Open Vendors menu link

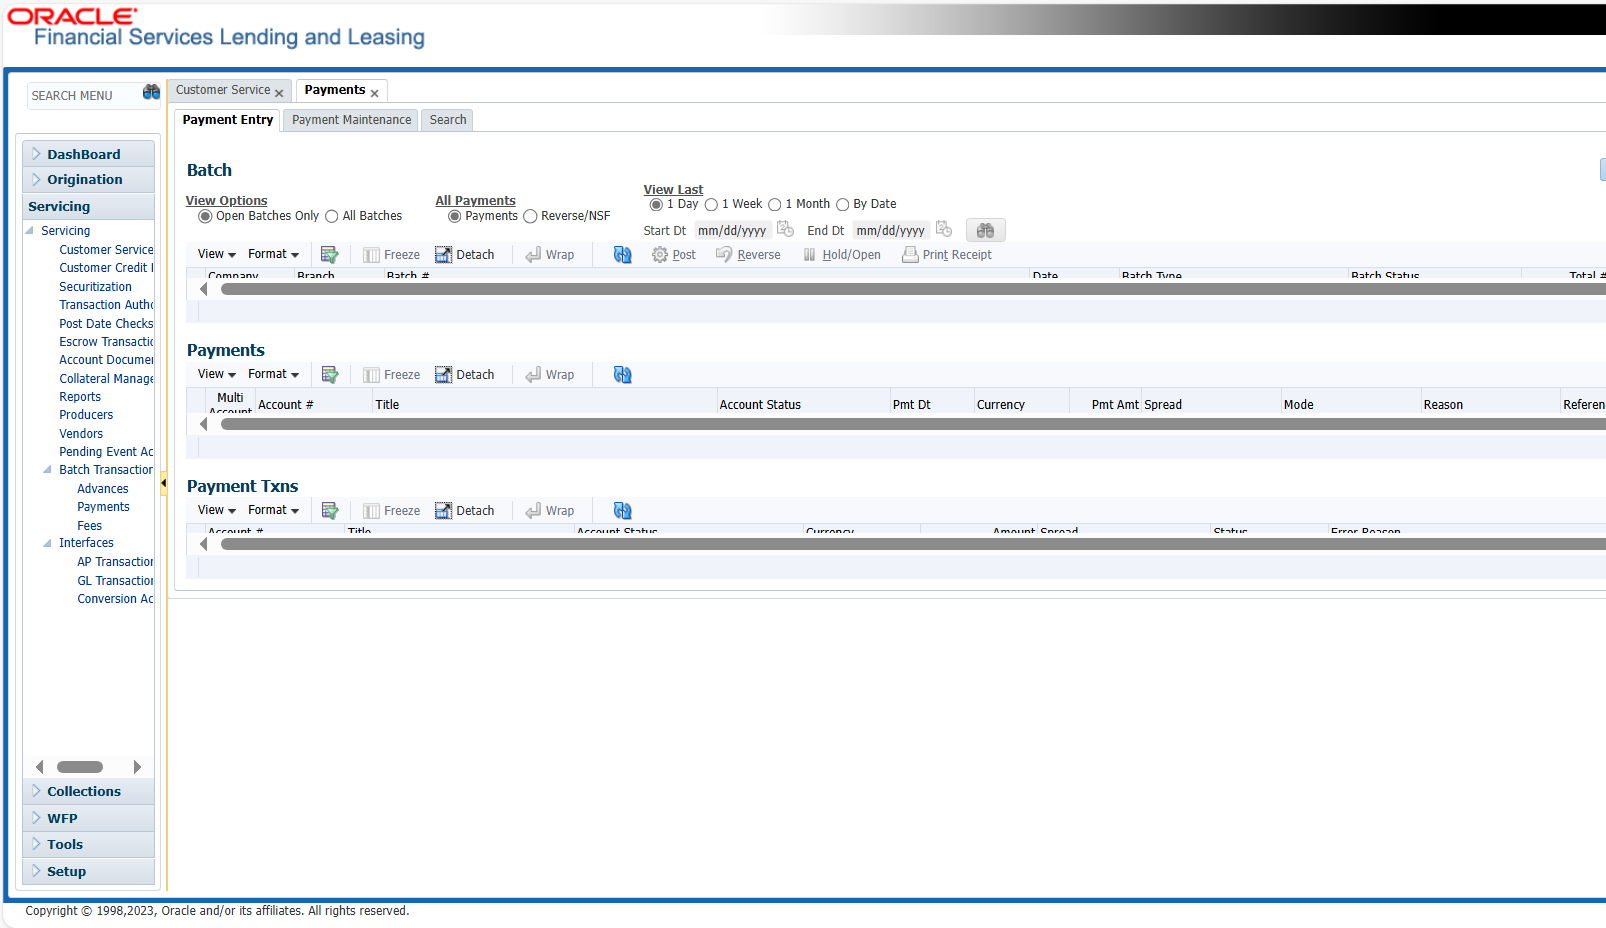pyautogui.click(x=81, y=434)
